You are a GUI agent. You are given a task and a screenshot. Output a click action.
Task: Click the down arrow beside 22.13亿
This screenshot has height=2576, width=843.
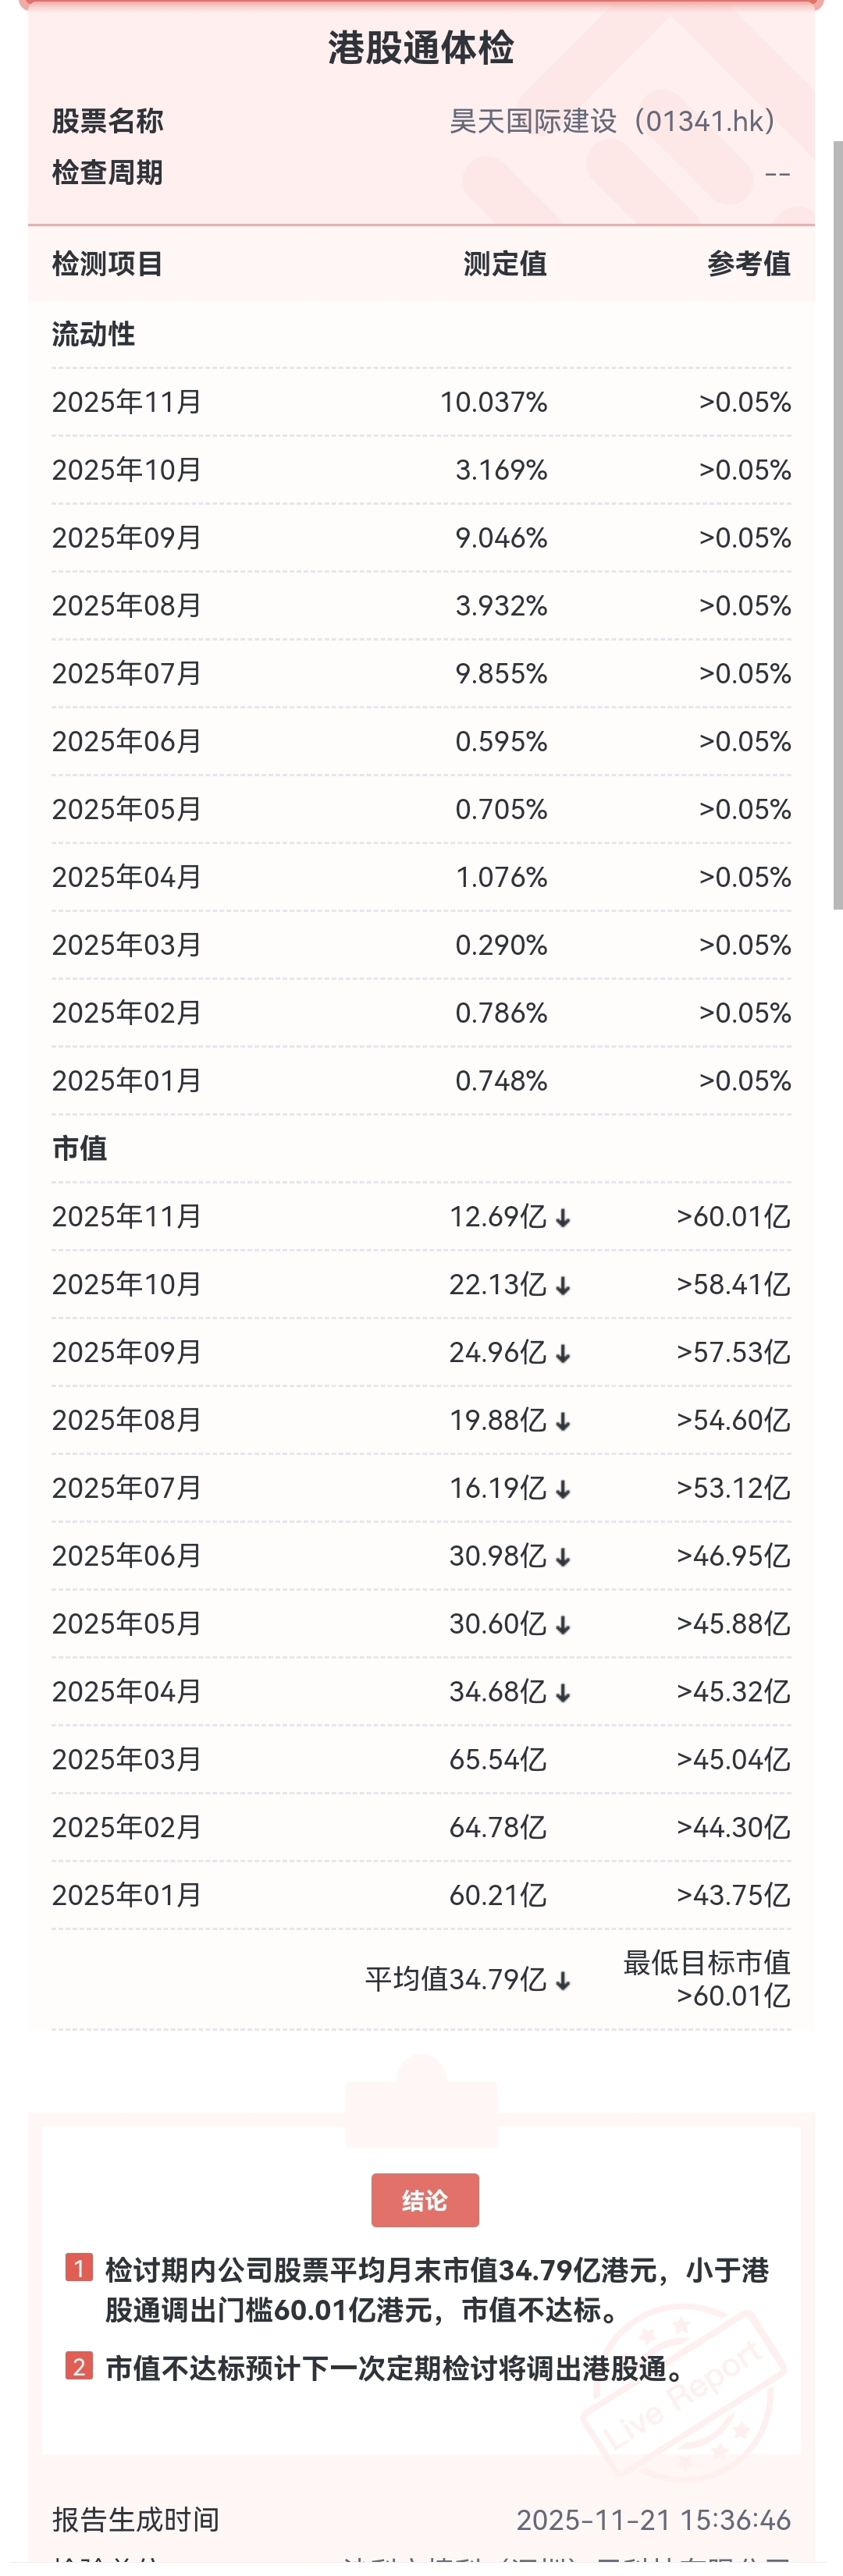point(563,1286)
